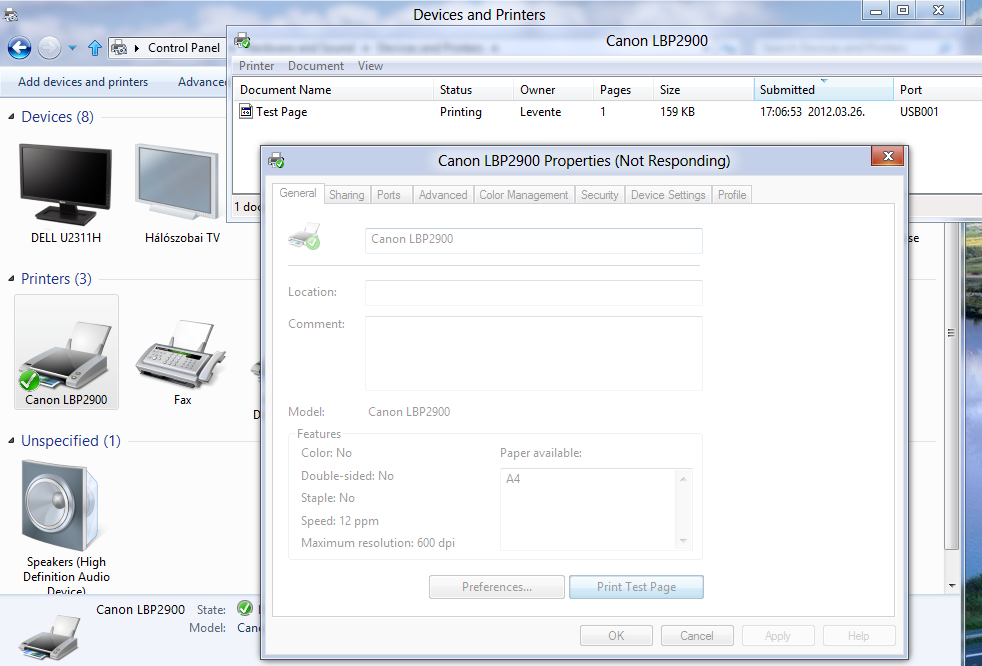The height and width of the screenshot is (666, 982).
Task: Click the printer name field Canon LBP2900
Action: pos(534,241)
